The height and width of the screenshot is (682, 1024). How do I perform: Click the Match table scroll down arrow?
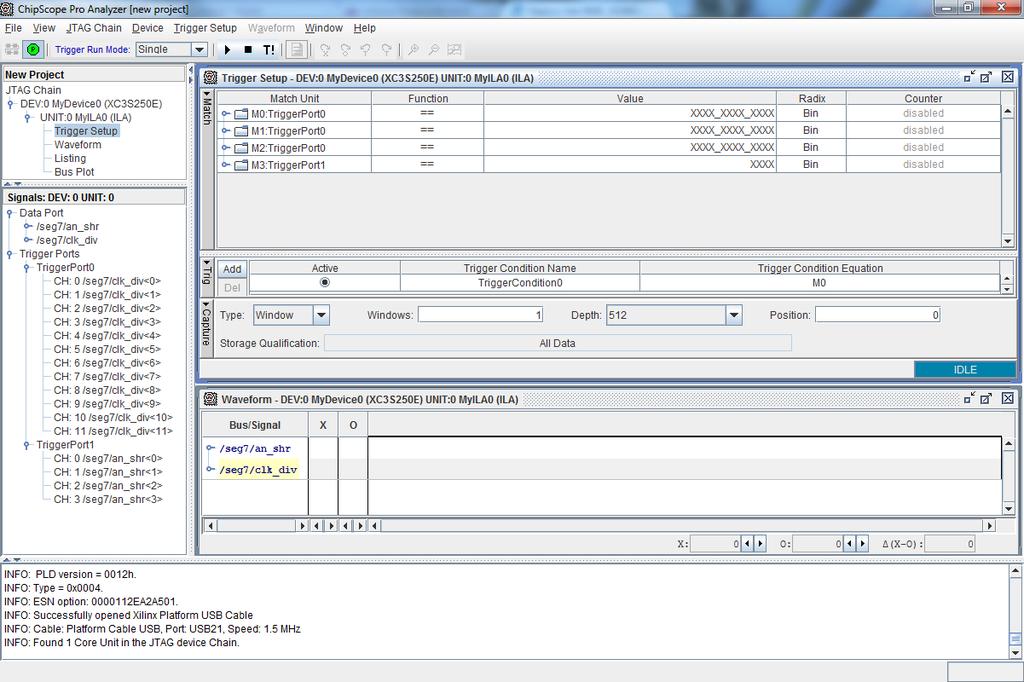[x=1008, y=242]
